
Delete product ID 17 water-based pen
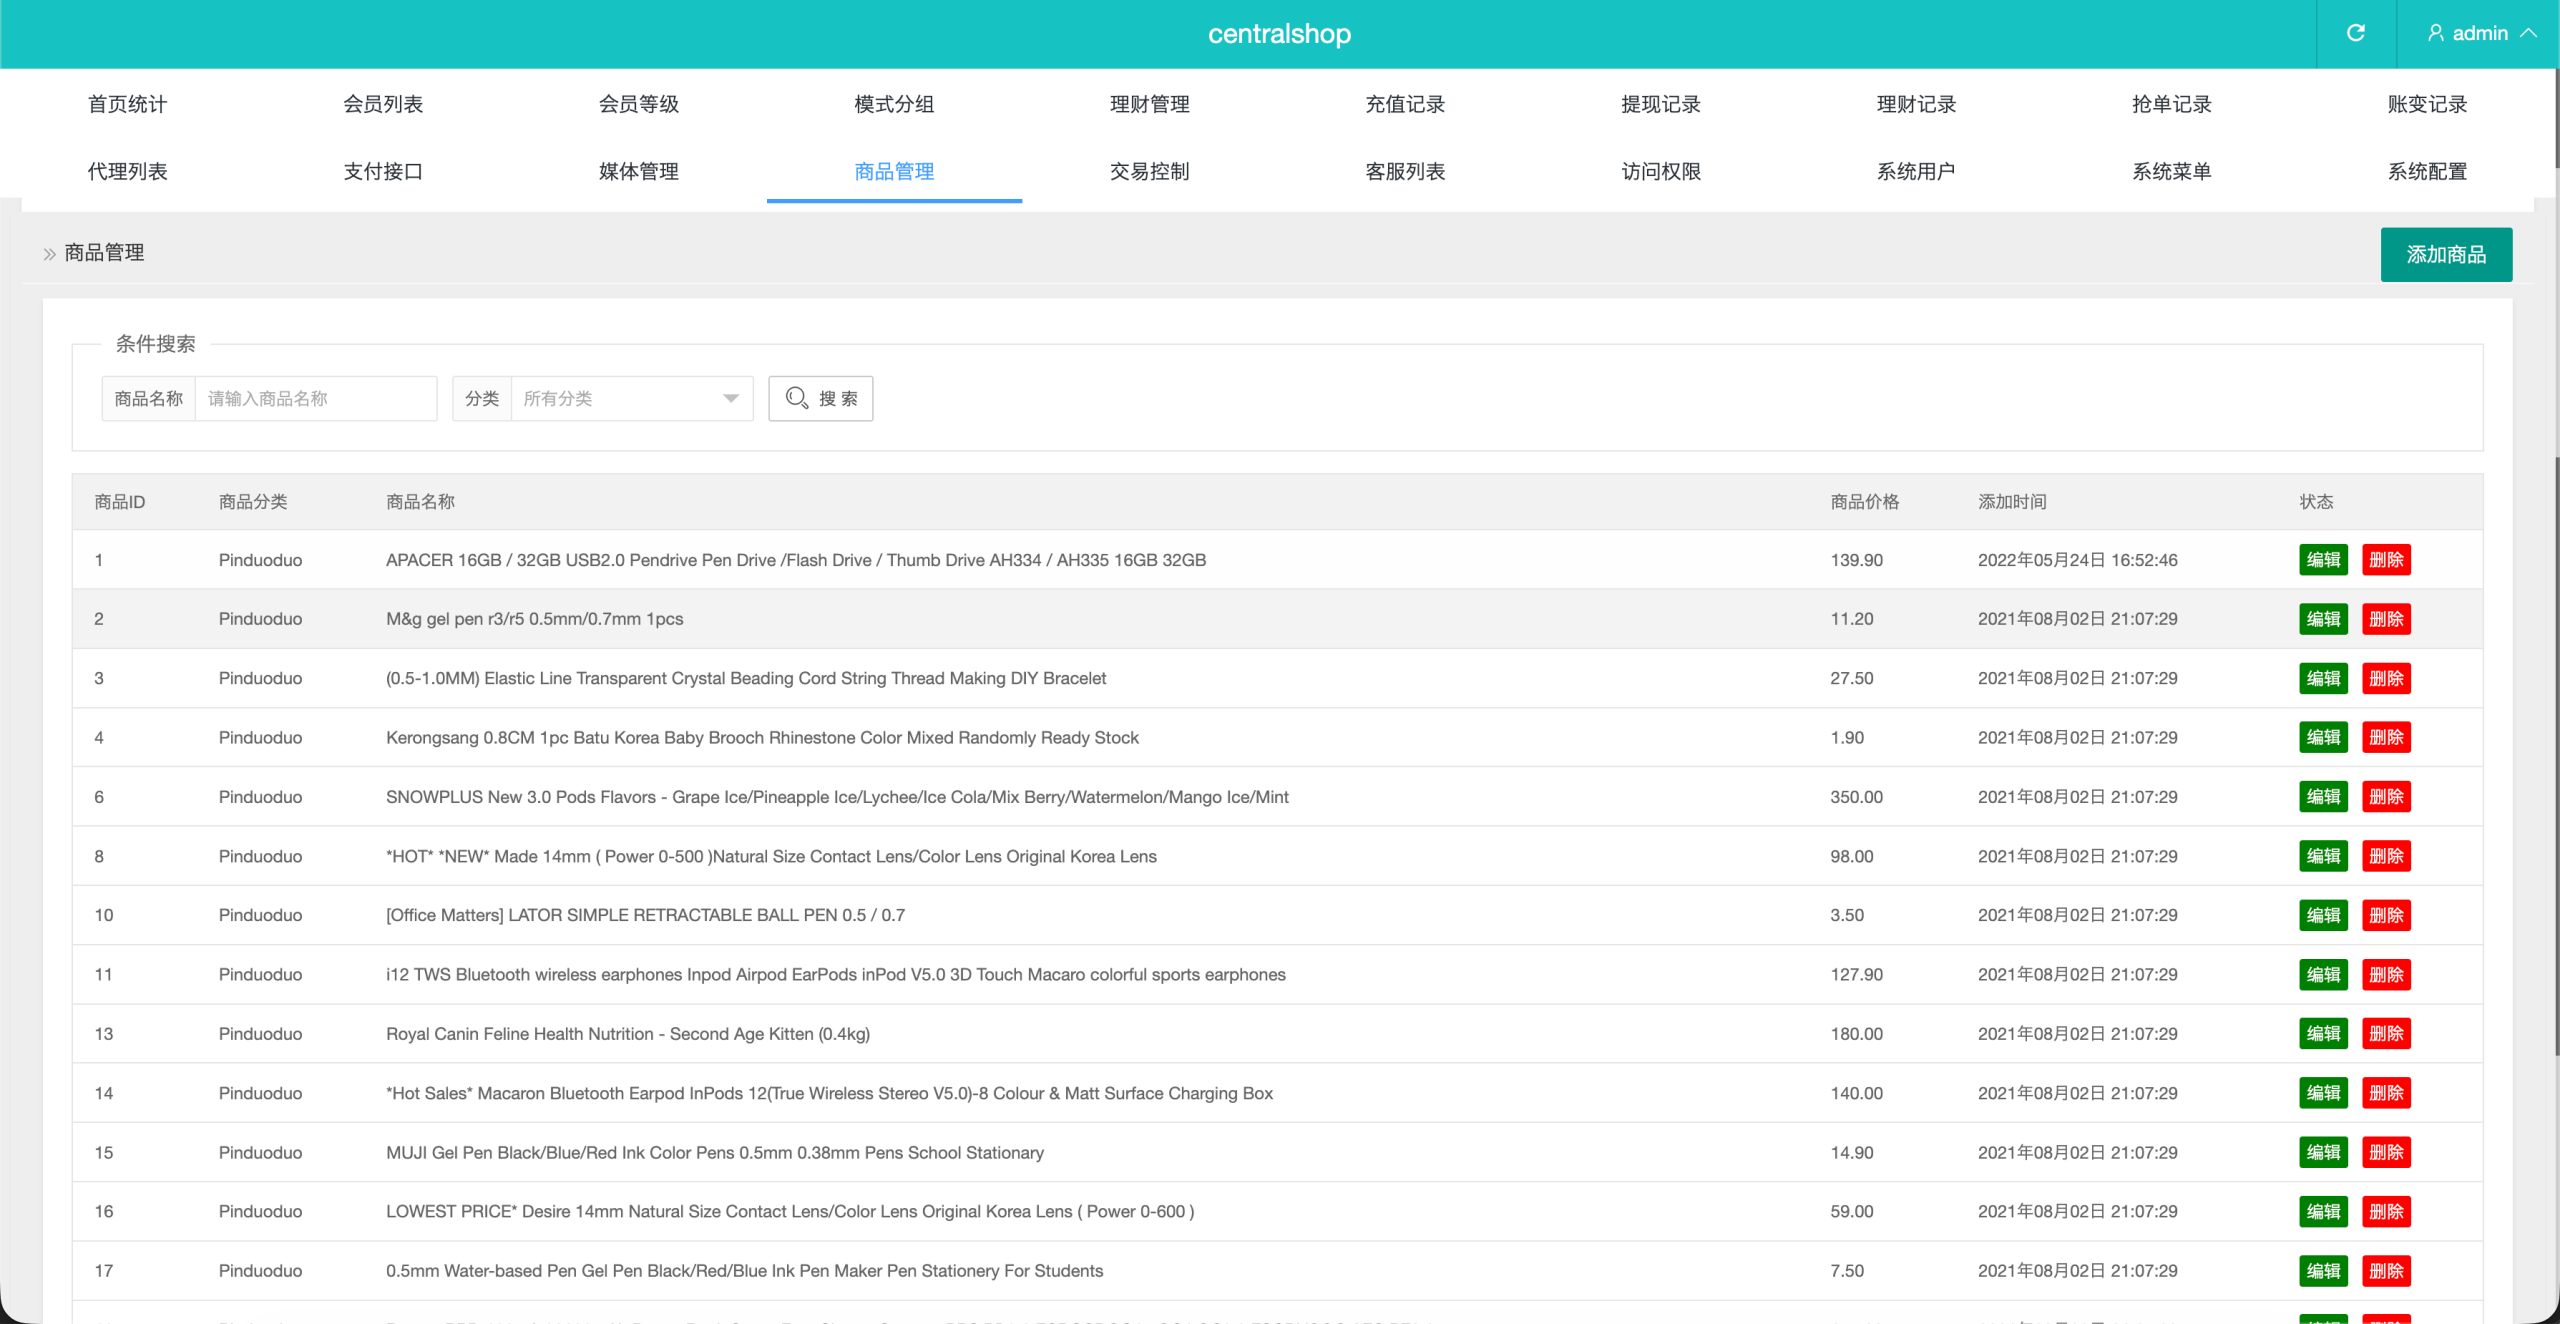click(2385, 1271)
